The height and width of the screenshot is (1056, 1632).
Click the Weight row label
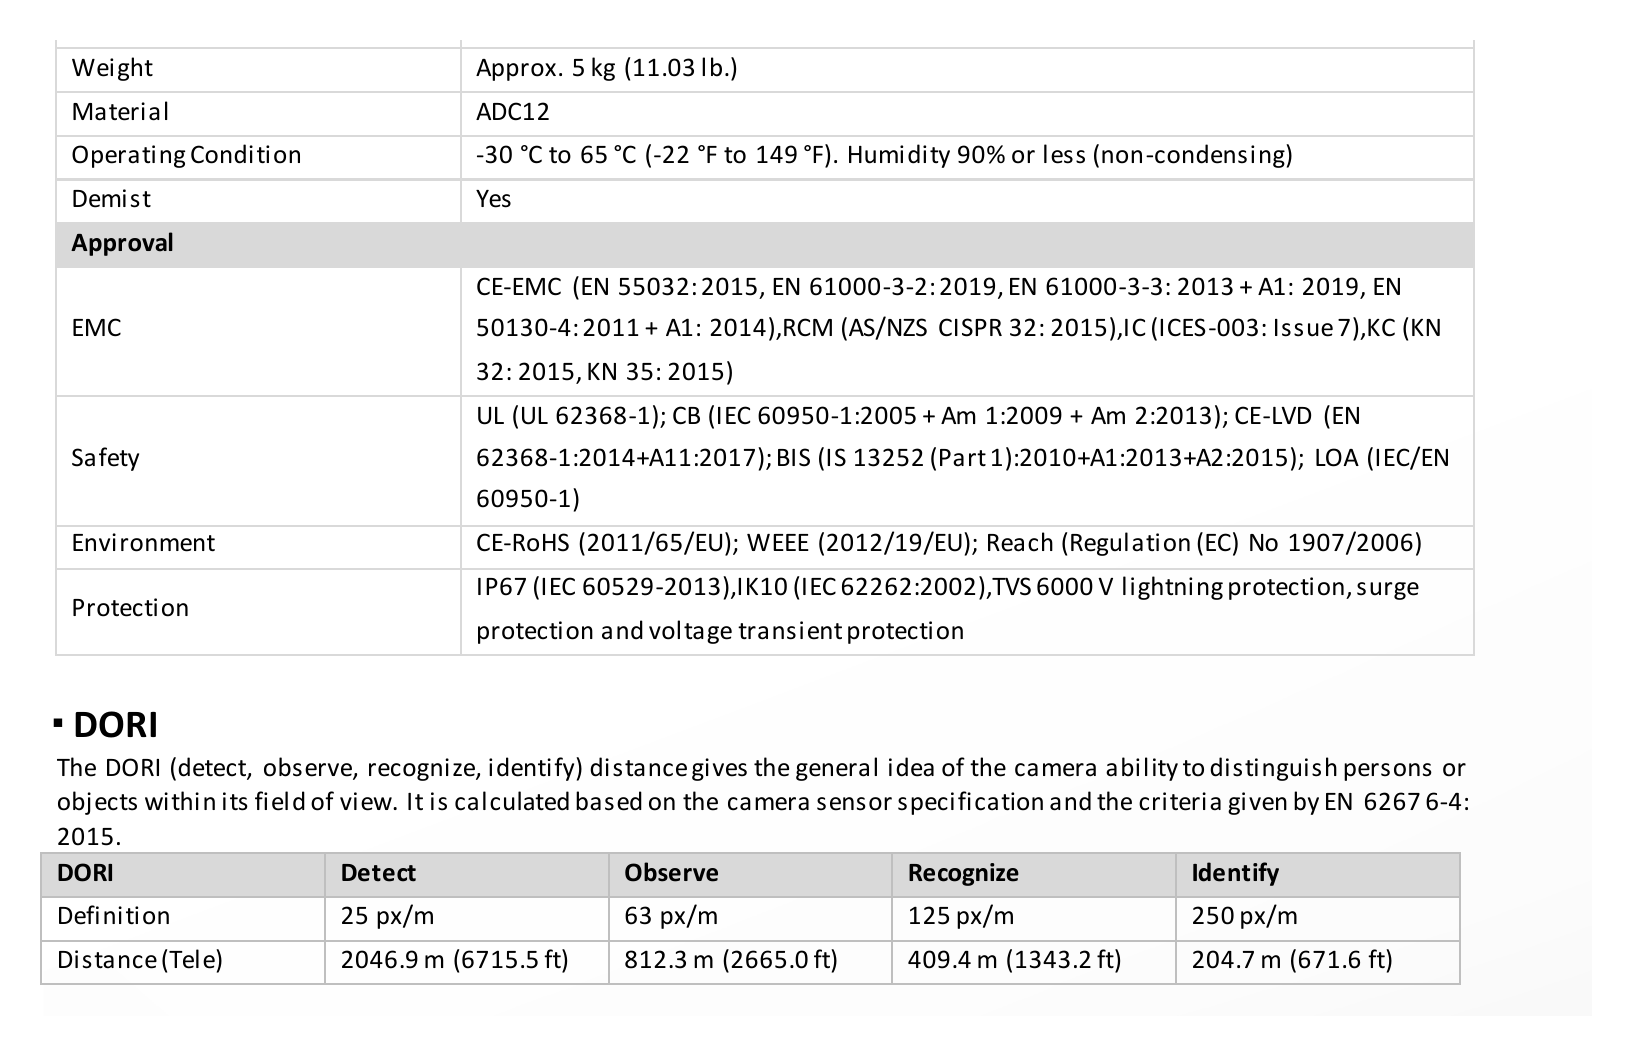(x=112, y=68)
